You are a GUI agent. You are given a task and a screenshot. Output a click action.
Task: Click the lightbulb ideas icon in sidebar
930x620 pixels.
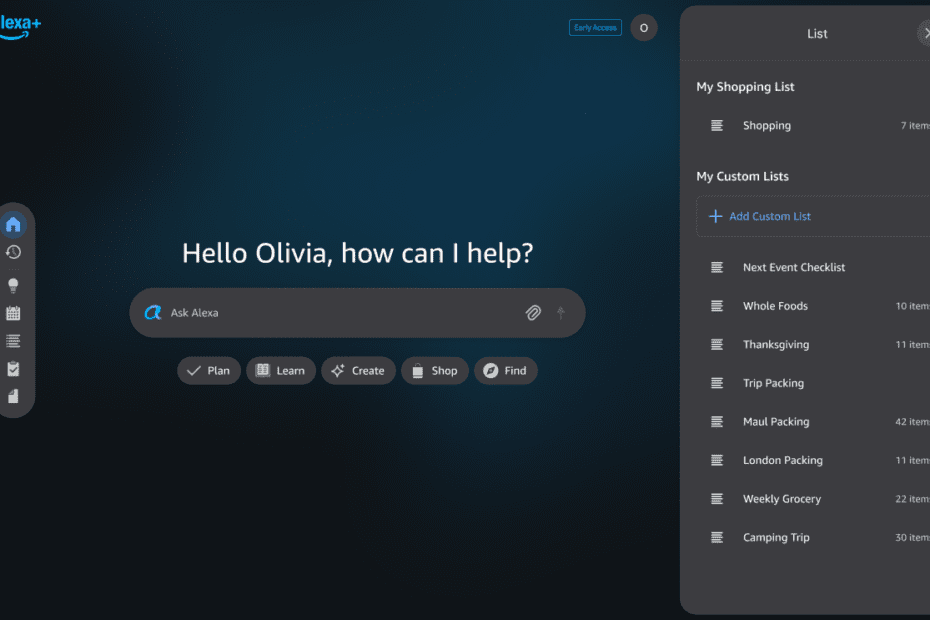coord(13,284)
